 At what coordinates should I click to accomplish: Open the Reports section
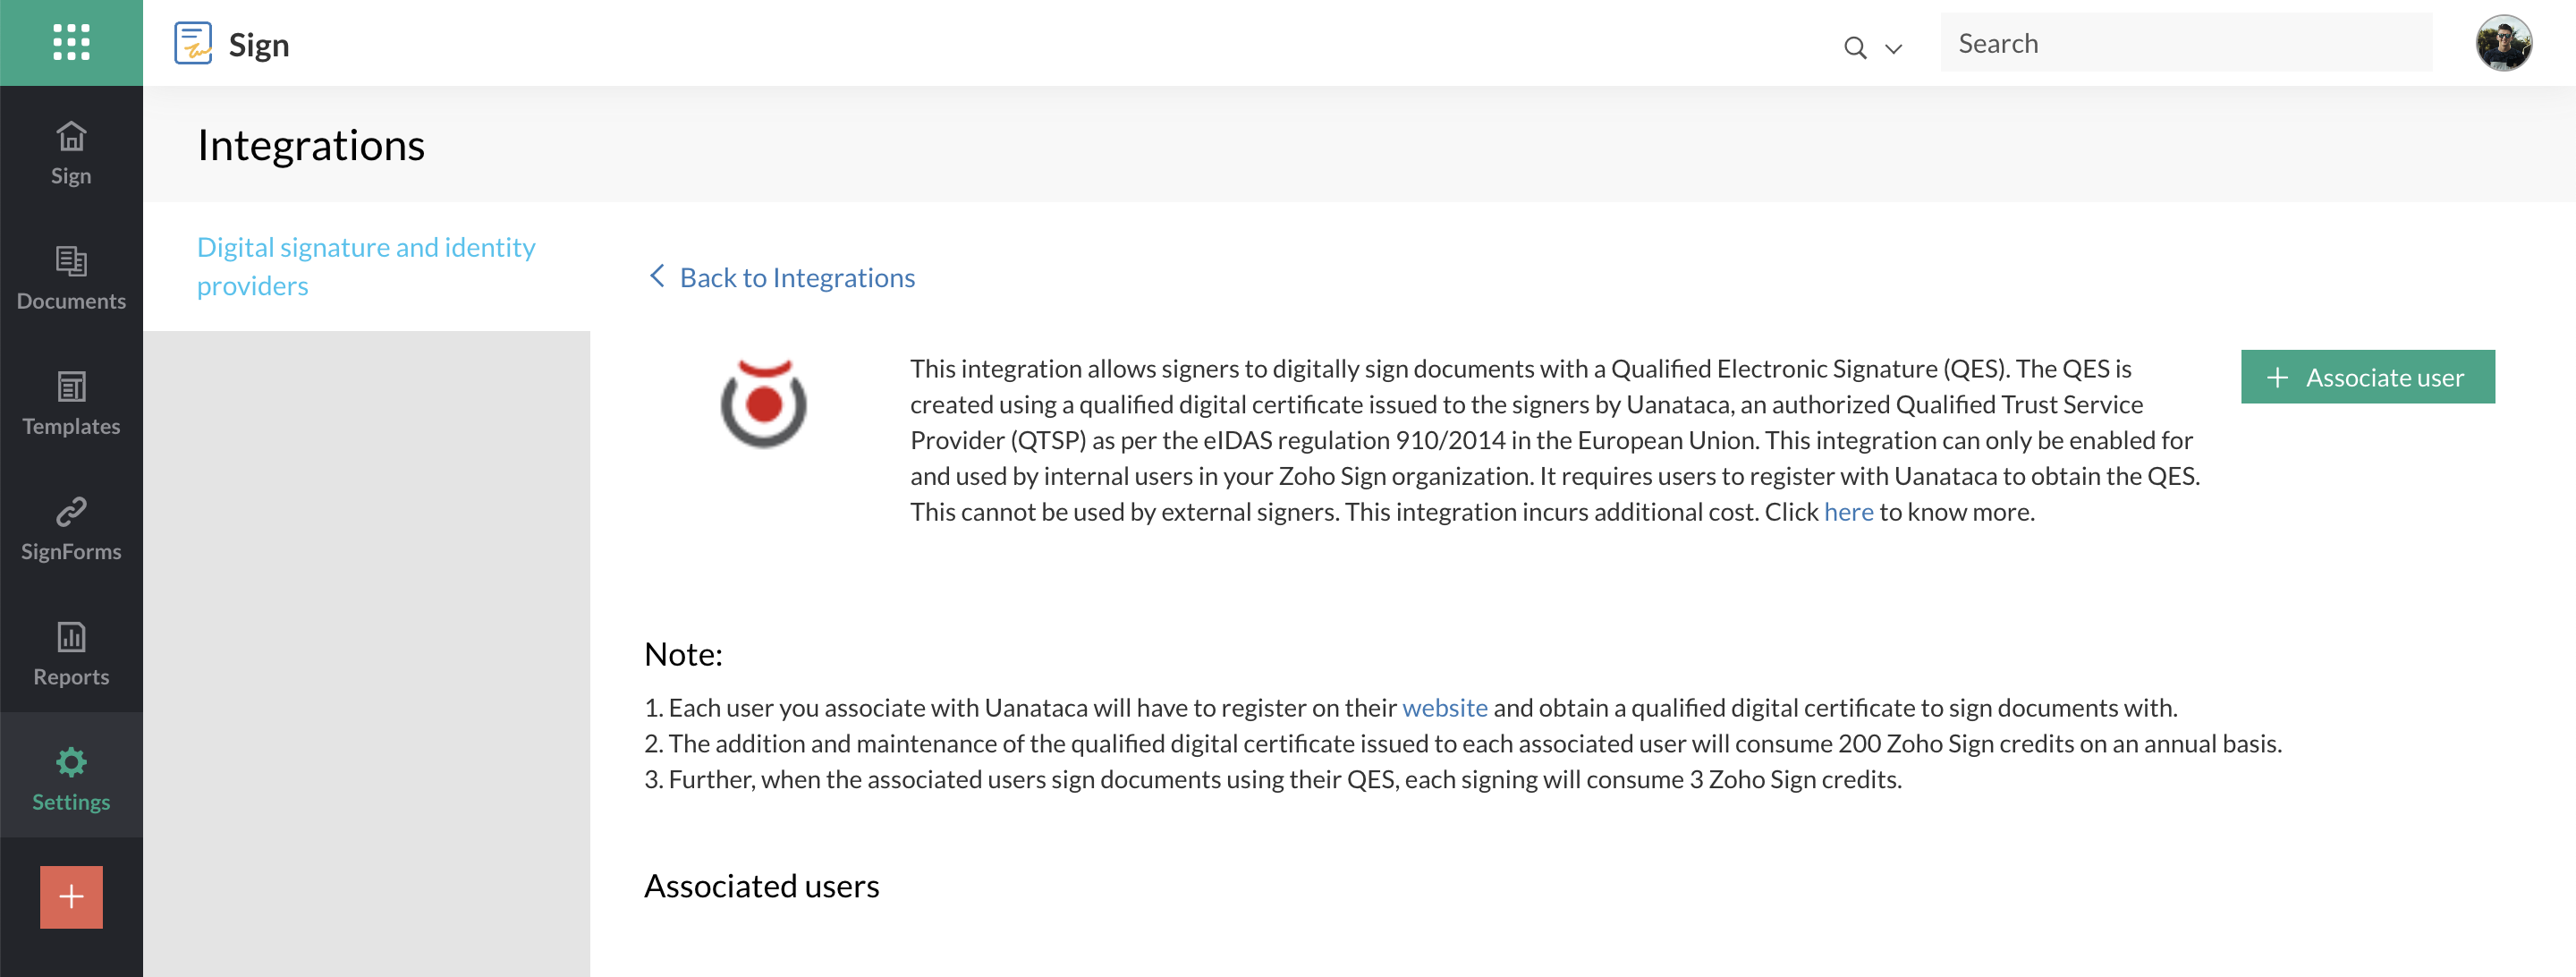(x=71, y=653)
